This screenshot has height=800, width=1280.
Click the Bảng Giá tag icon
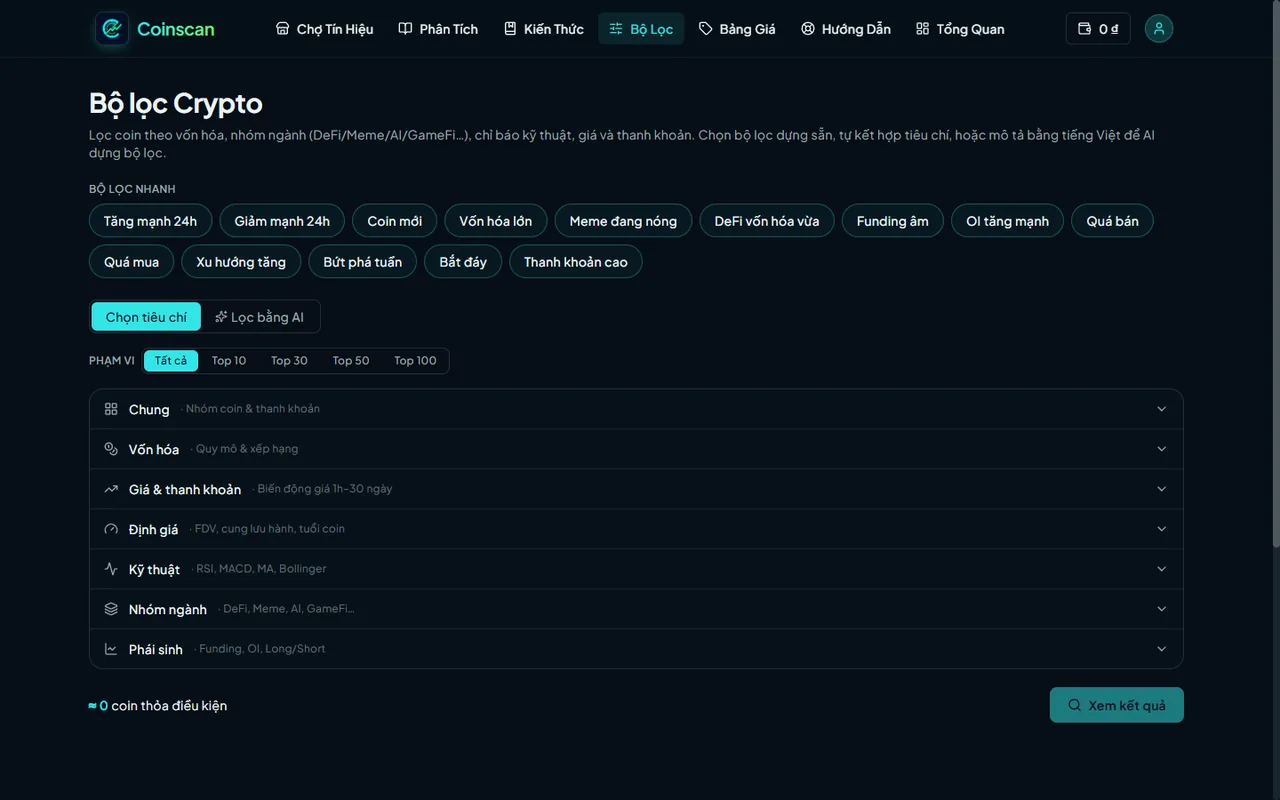[x=706, y=29]
